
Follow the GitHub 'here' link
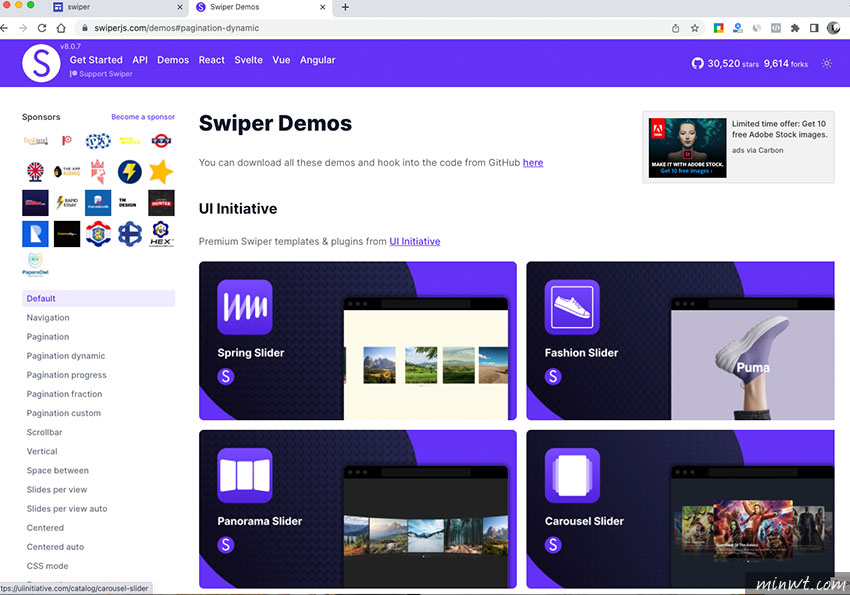[x=533, y=163]
